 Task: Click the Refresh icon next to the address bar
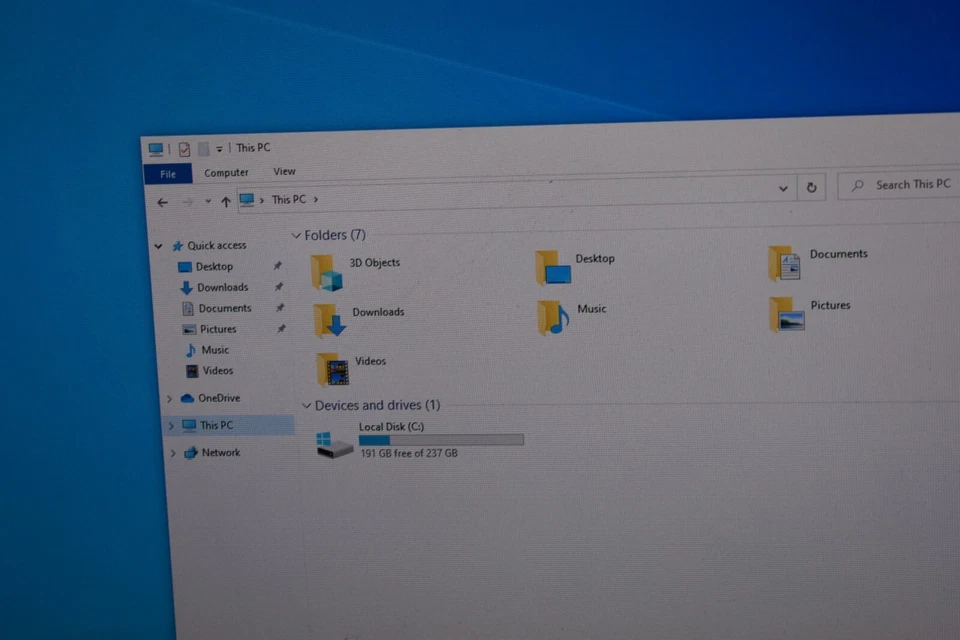click(811, 187)
